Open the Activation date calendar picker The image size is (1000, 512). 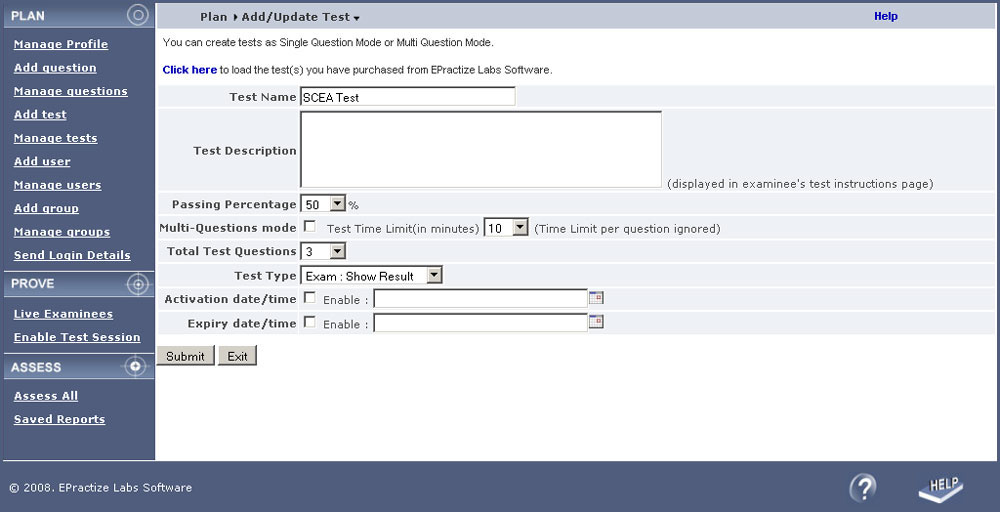pyautogui.click(x=596, y=298)
